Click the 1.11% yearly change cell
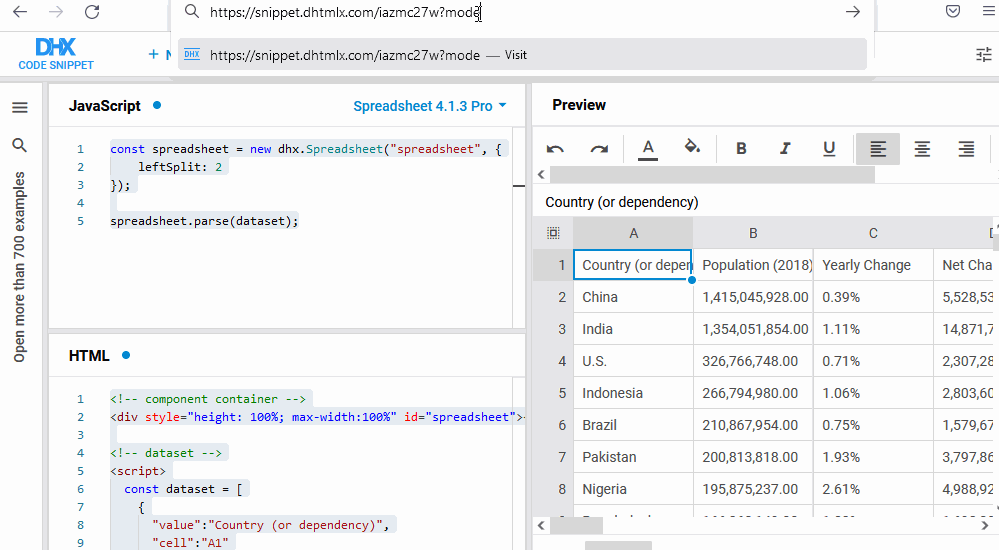This screenshot has width=999, height=550. pyautogui.click(x=873, y=329)
